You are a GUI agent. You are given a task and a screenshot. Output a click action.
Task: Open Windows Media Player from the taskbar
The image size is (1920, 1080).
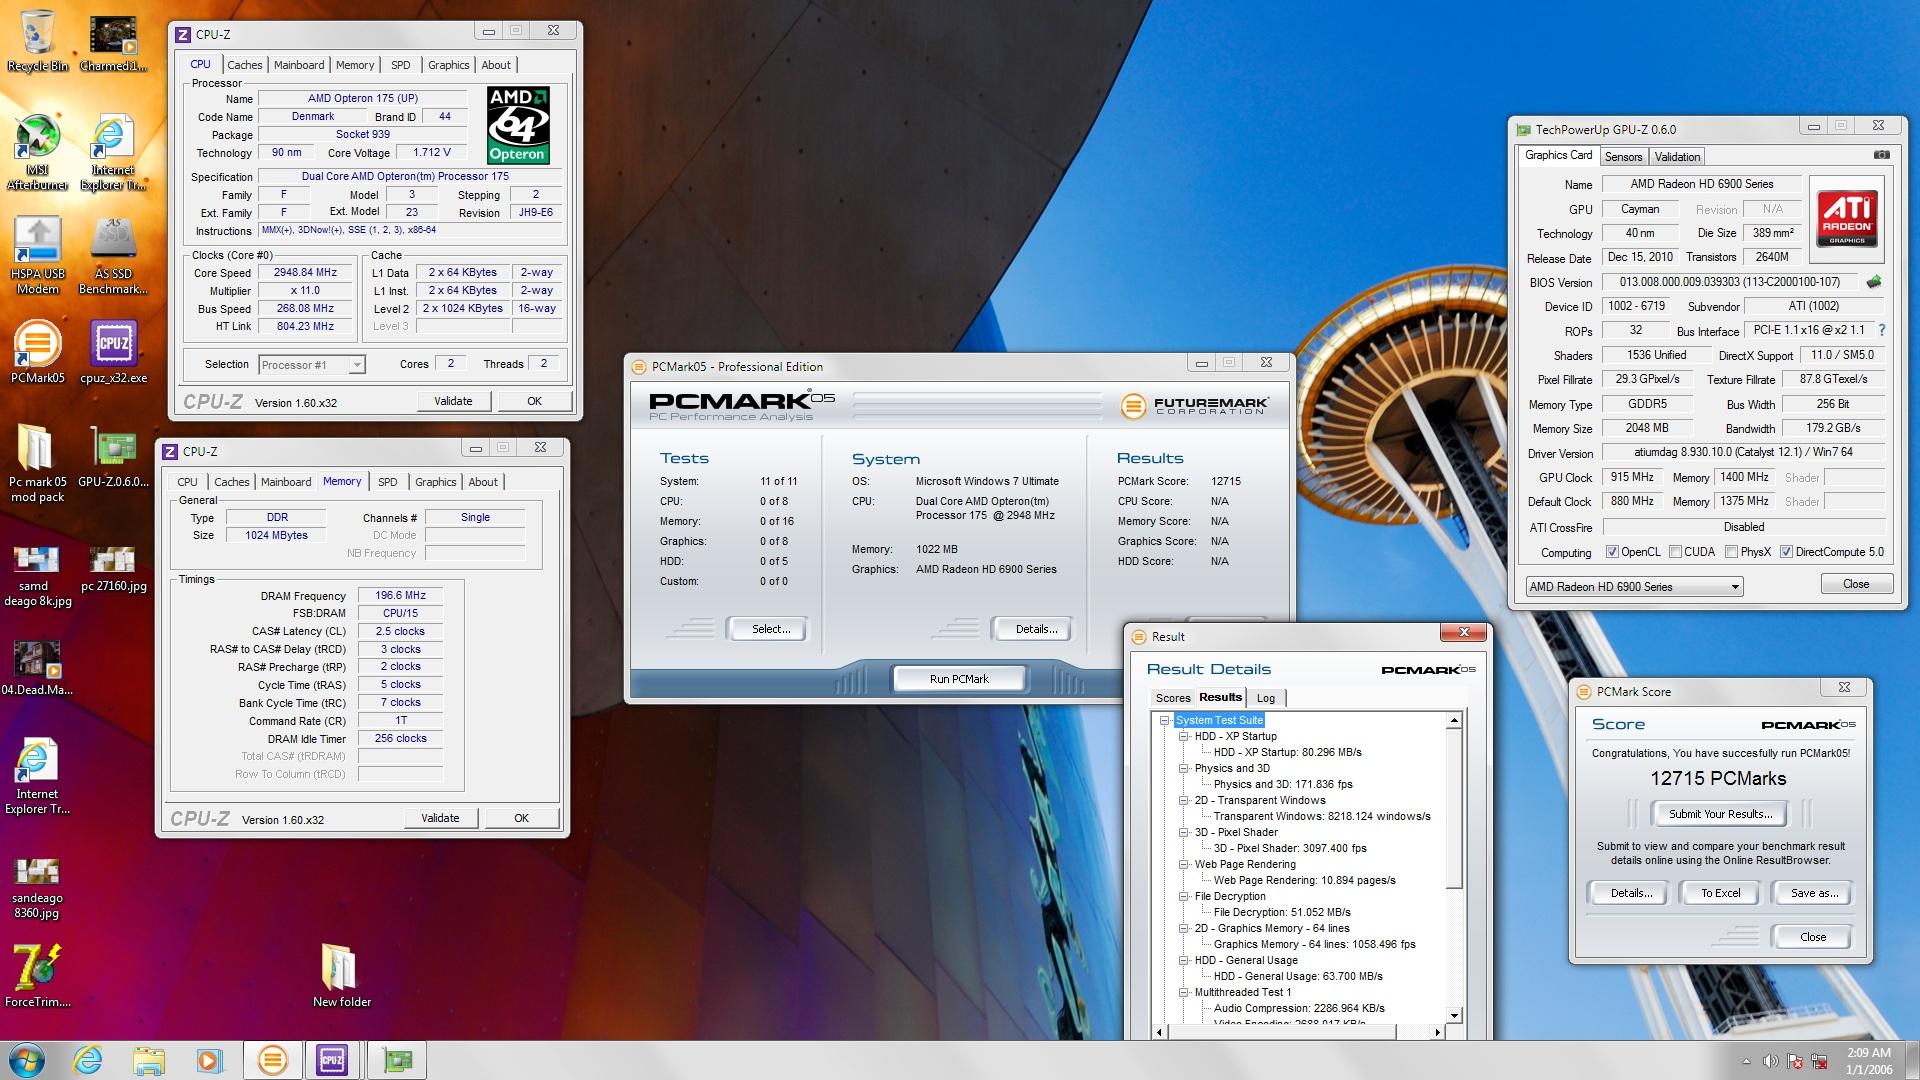pyautogui.click(x=209, y=1060)
